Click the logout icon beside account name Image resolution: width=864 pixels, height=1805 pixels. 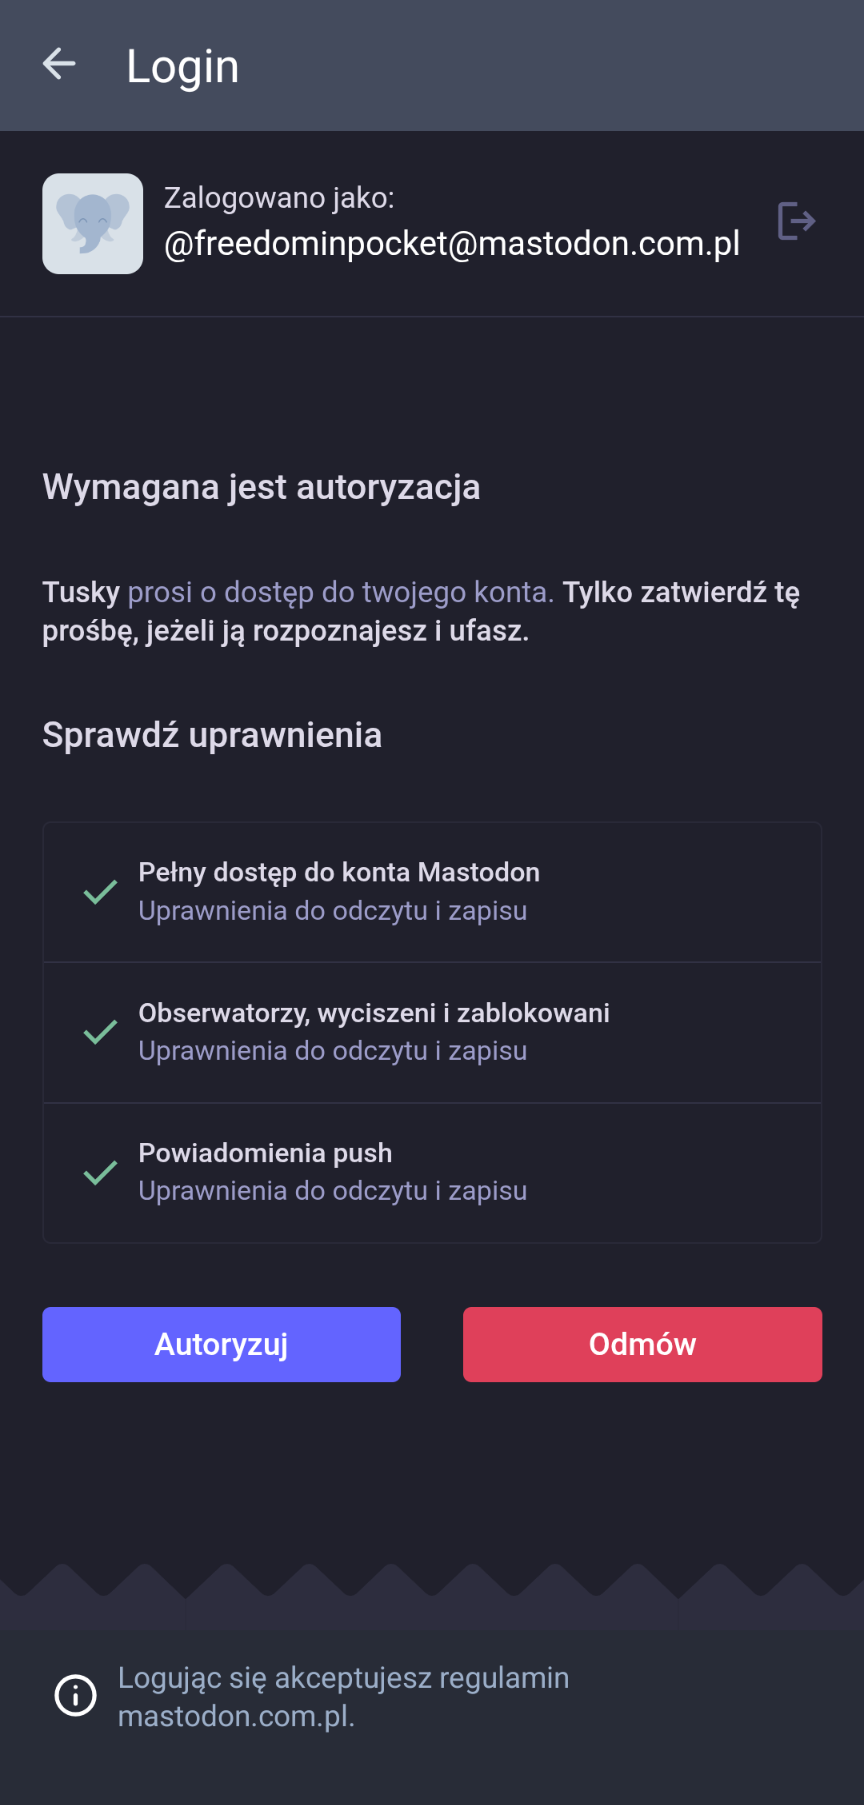click(796, 221)
